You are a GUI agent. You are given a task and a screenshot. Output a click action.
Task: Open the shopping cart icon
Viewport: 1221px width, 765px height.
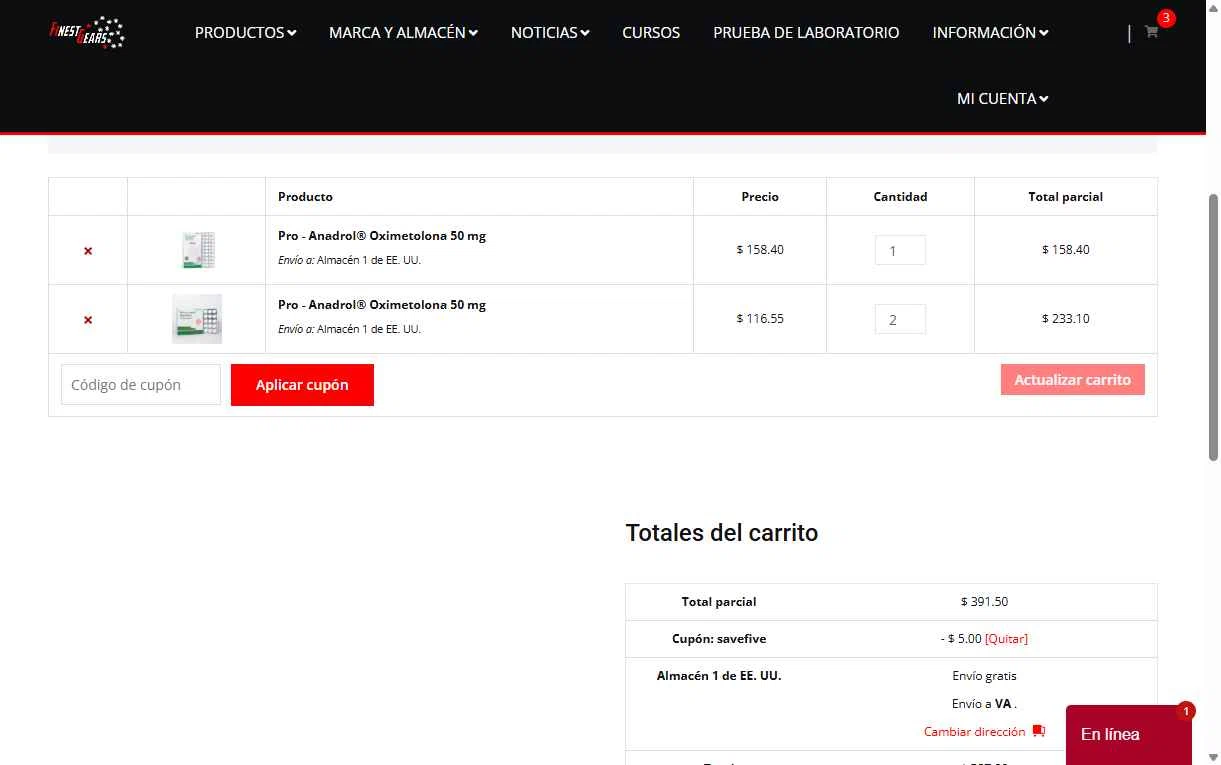click(1151, 32)
